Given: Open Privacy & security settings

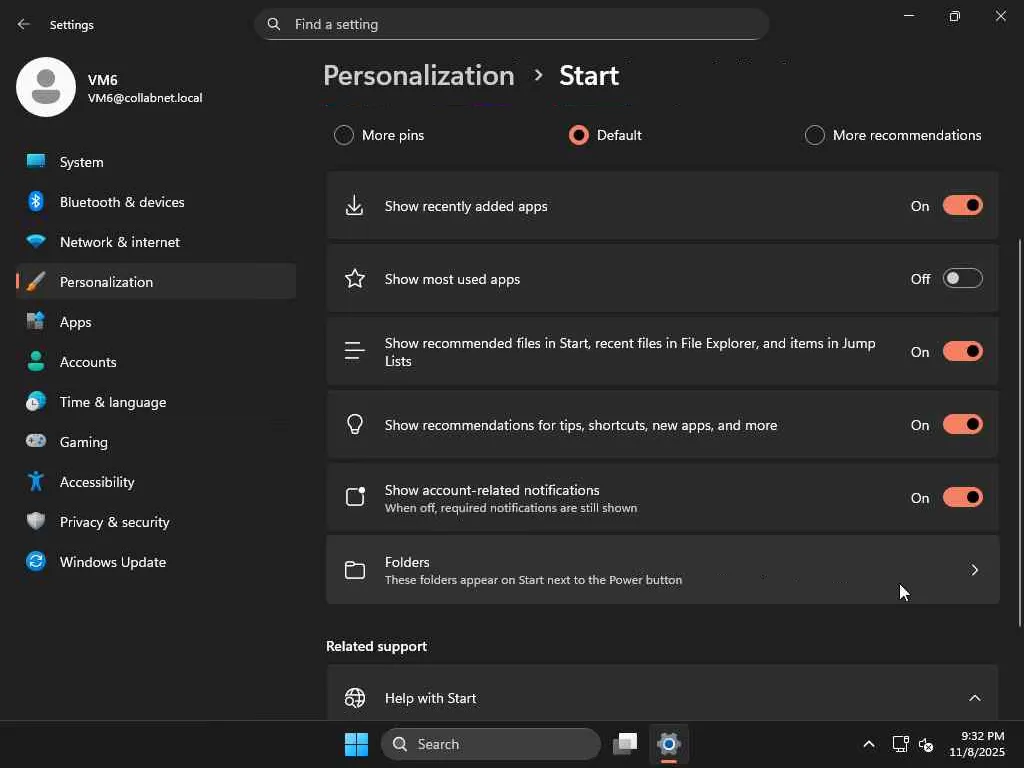Looking at the screenshot, I should (114, 522).
